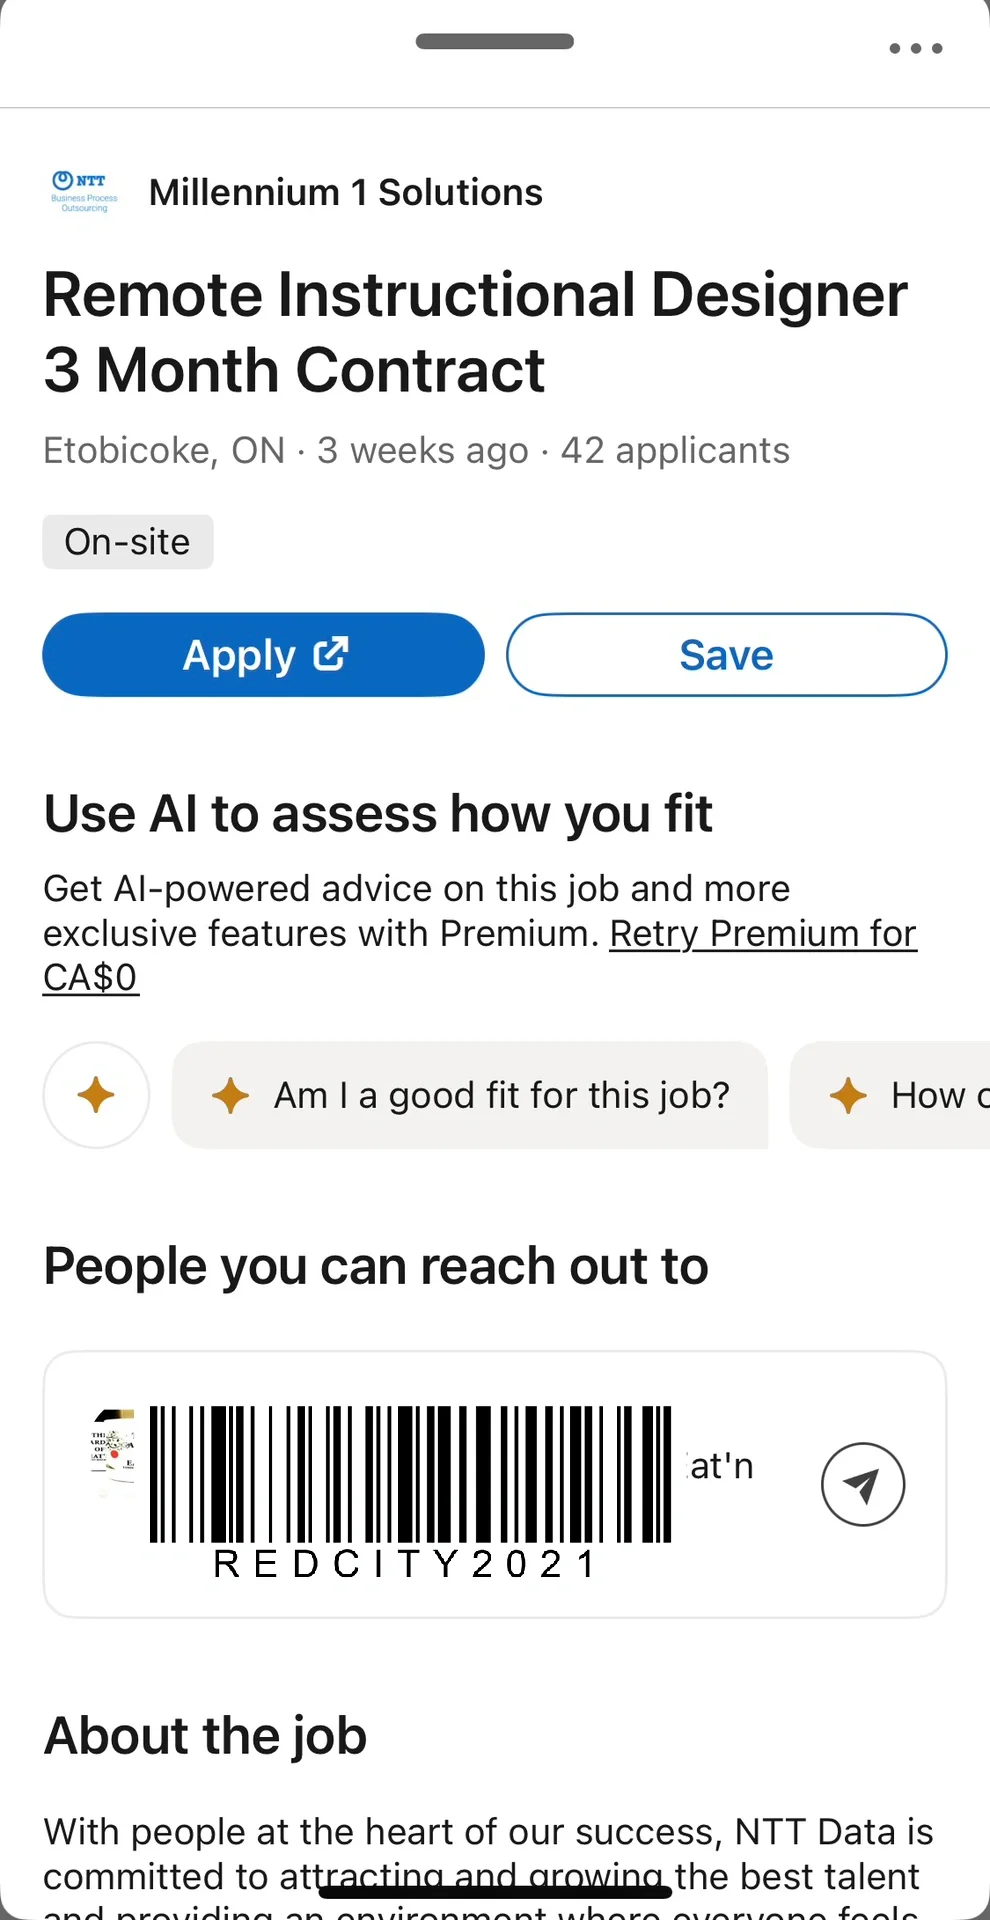
Task: Tap the round gold sparkle AI button
Action: point(96,1095)
